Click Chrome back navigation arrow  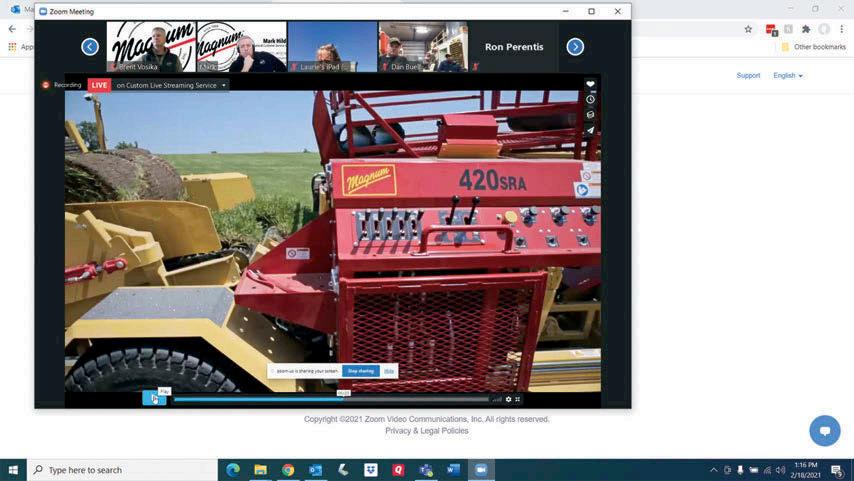click(12, 29)
